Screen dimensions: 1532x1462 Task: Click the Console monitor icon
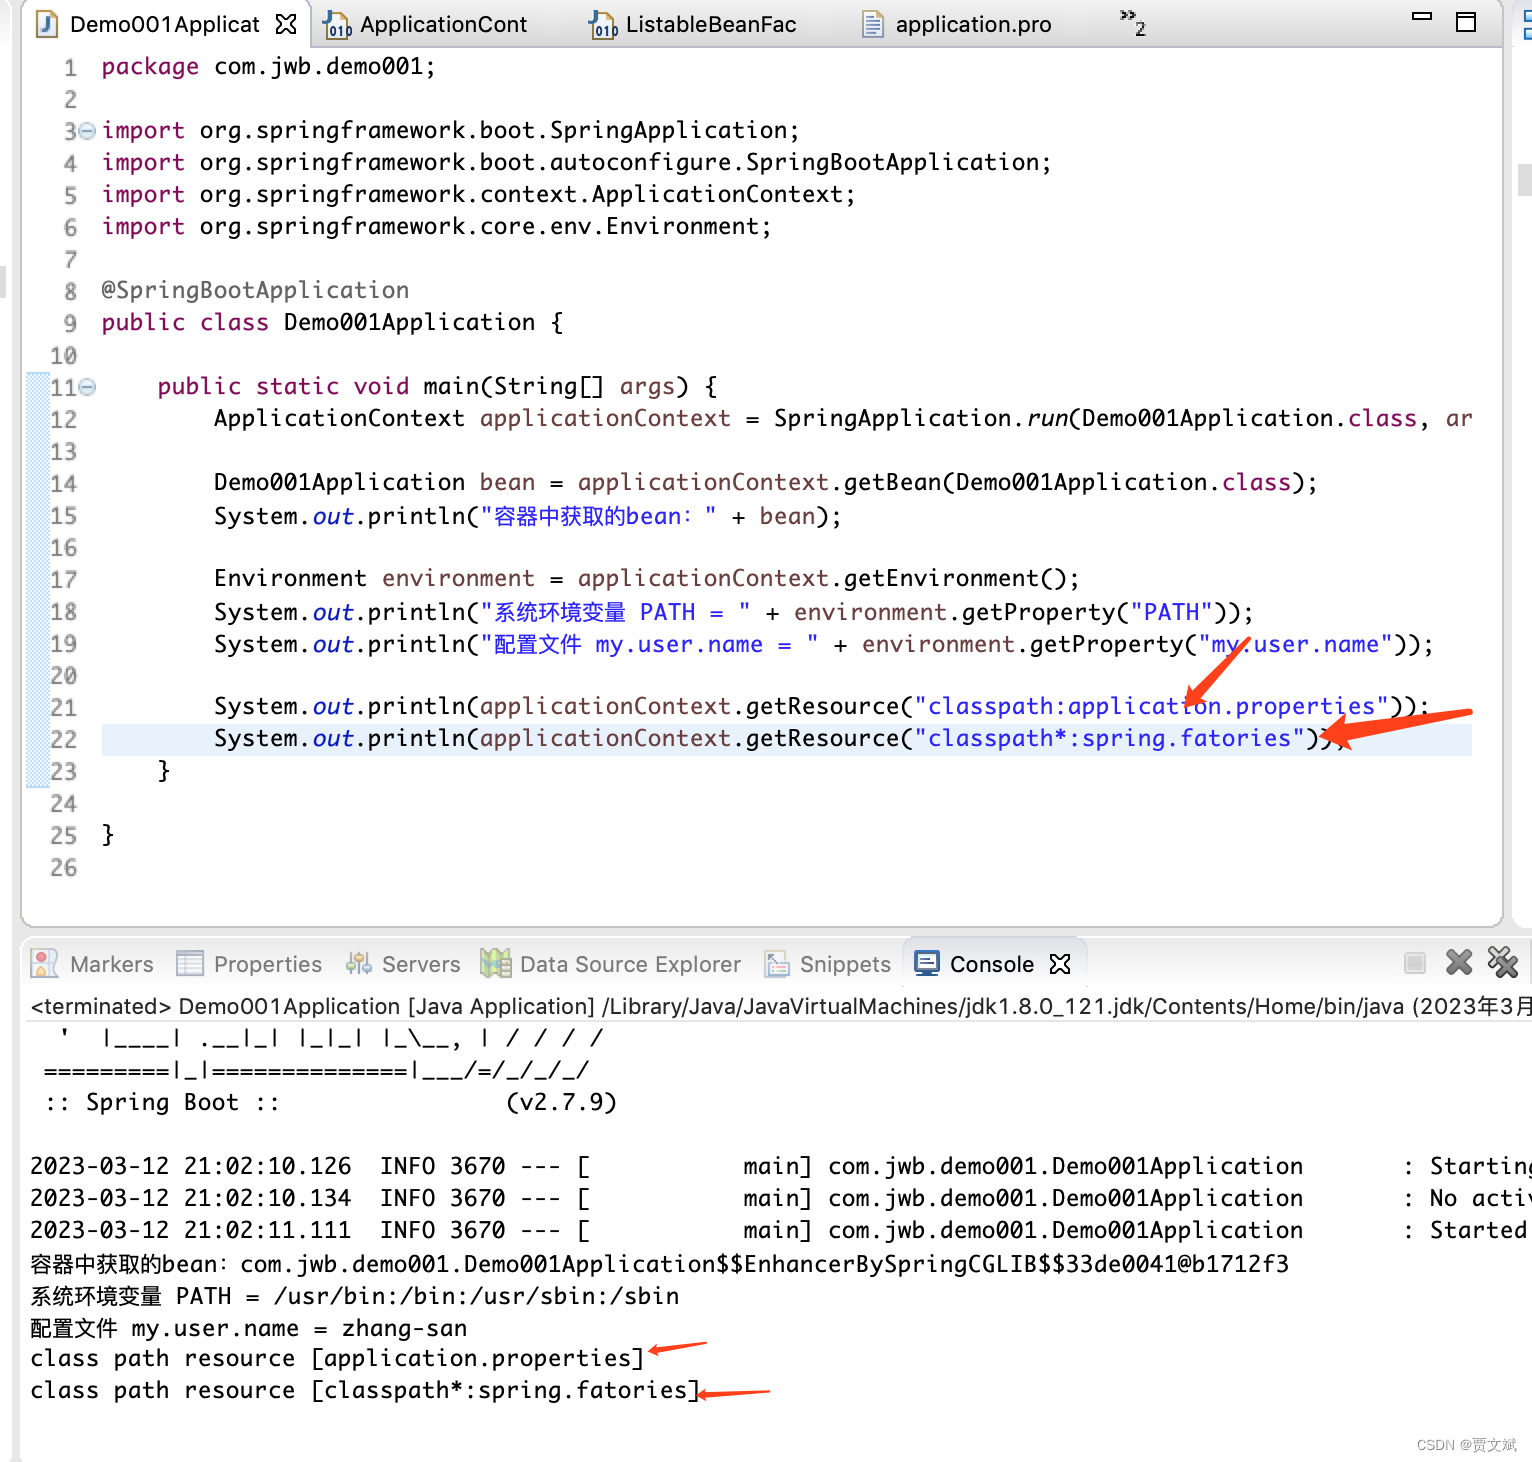point(927,963)
